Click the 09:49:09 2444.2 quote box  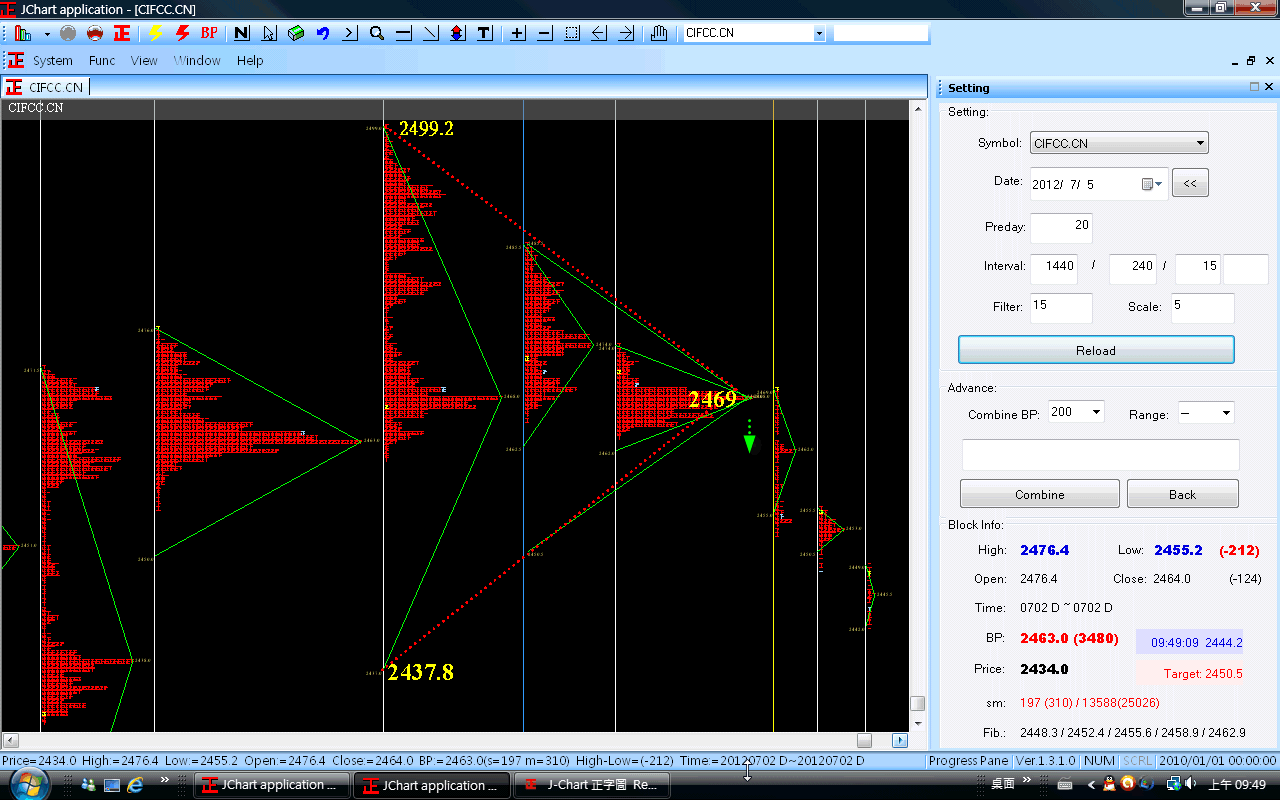pyautogui.click(x=1190, y=642)
